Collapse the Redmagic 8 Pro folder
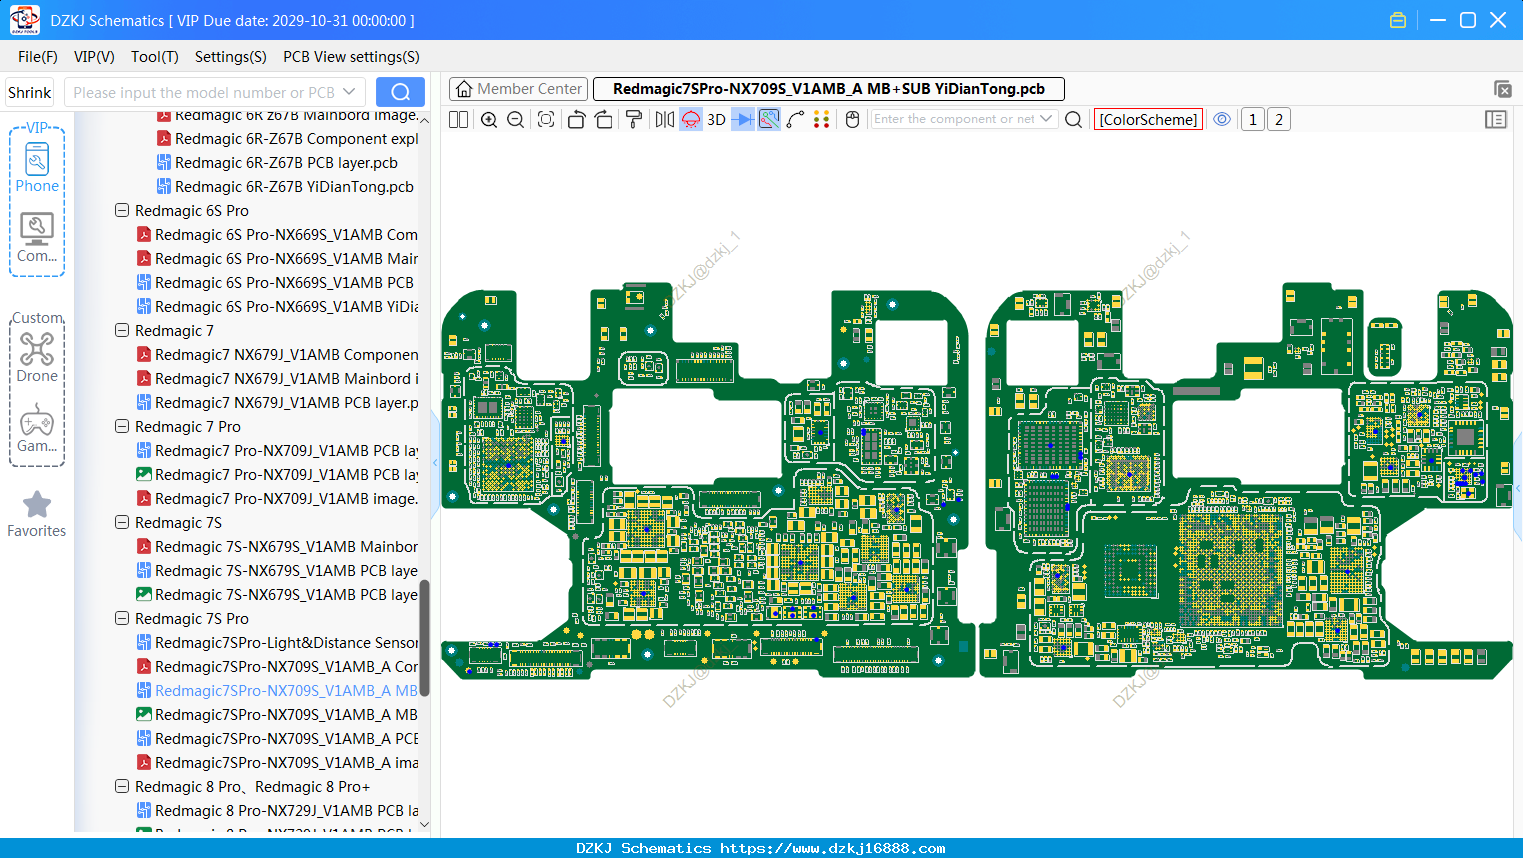 (122, 787)
